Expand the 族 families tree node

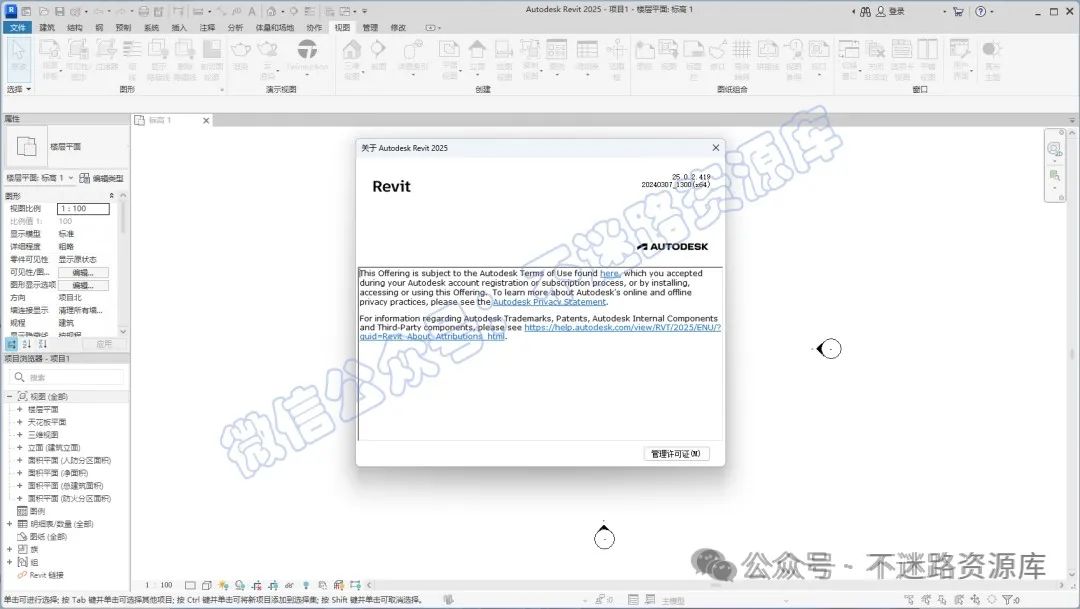click(x=10, y=549)
